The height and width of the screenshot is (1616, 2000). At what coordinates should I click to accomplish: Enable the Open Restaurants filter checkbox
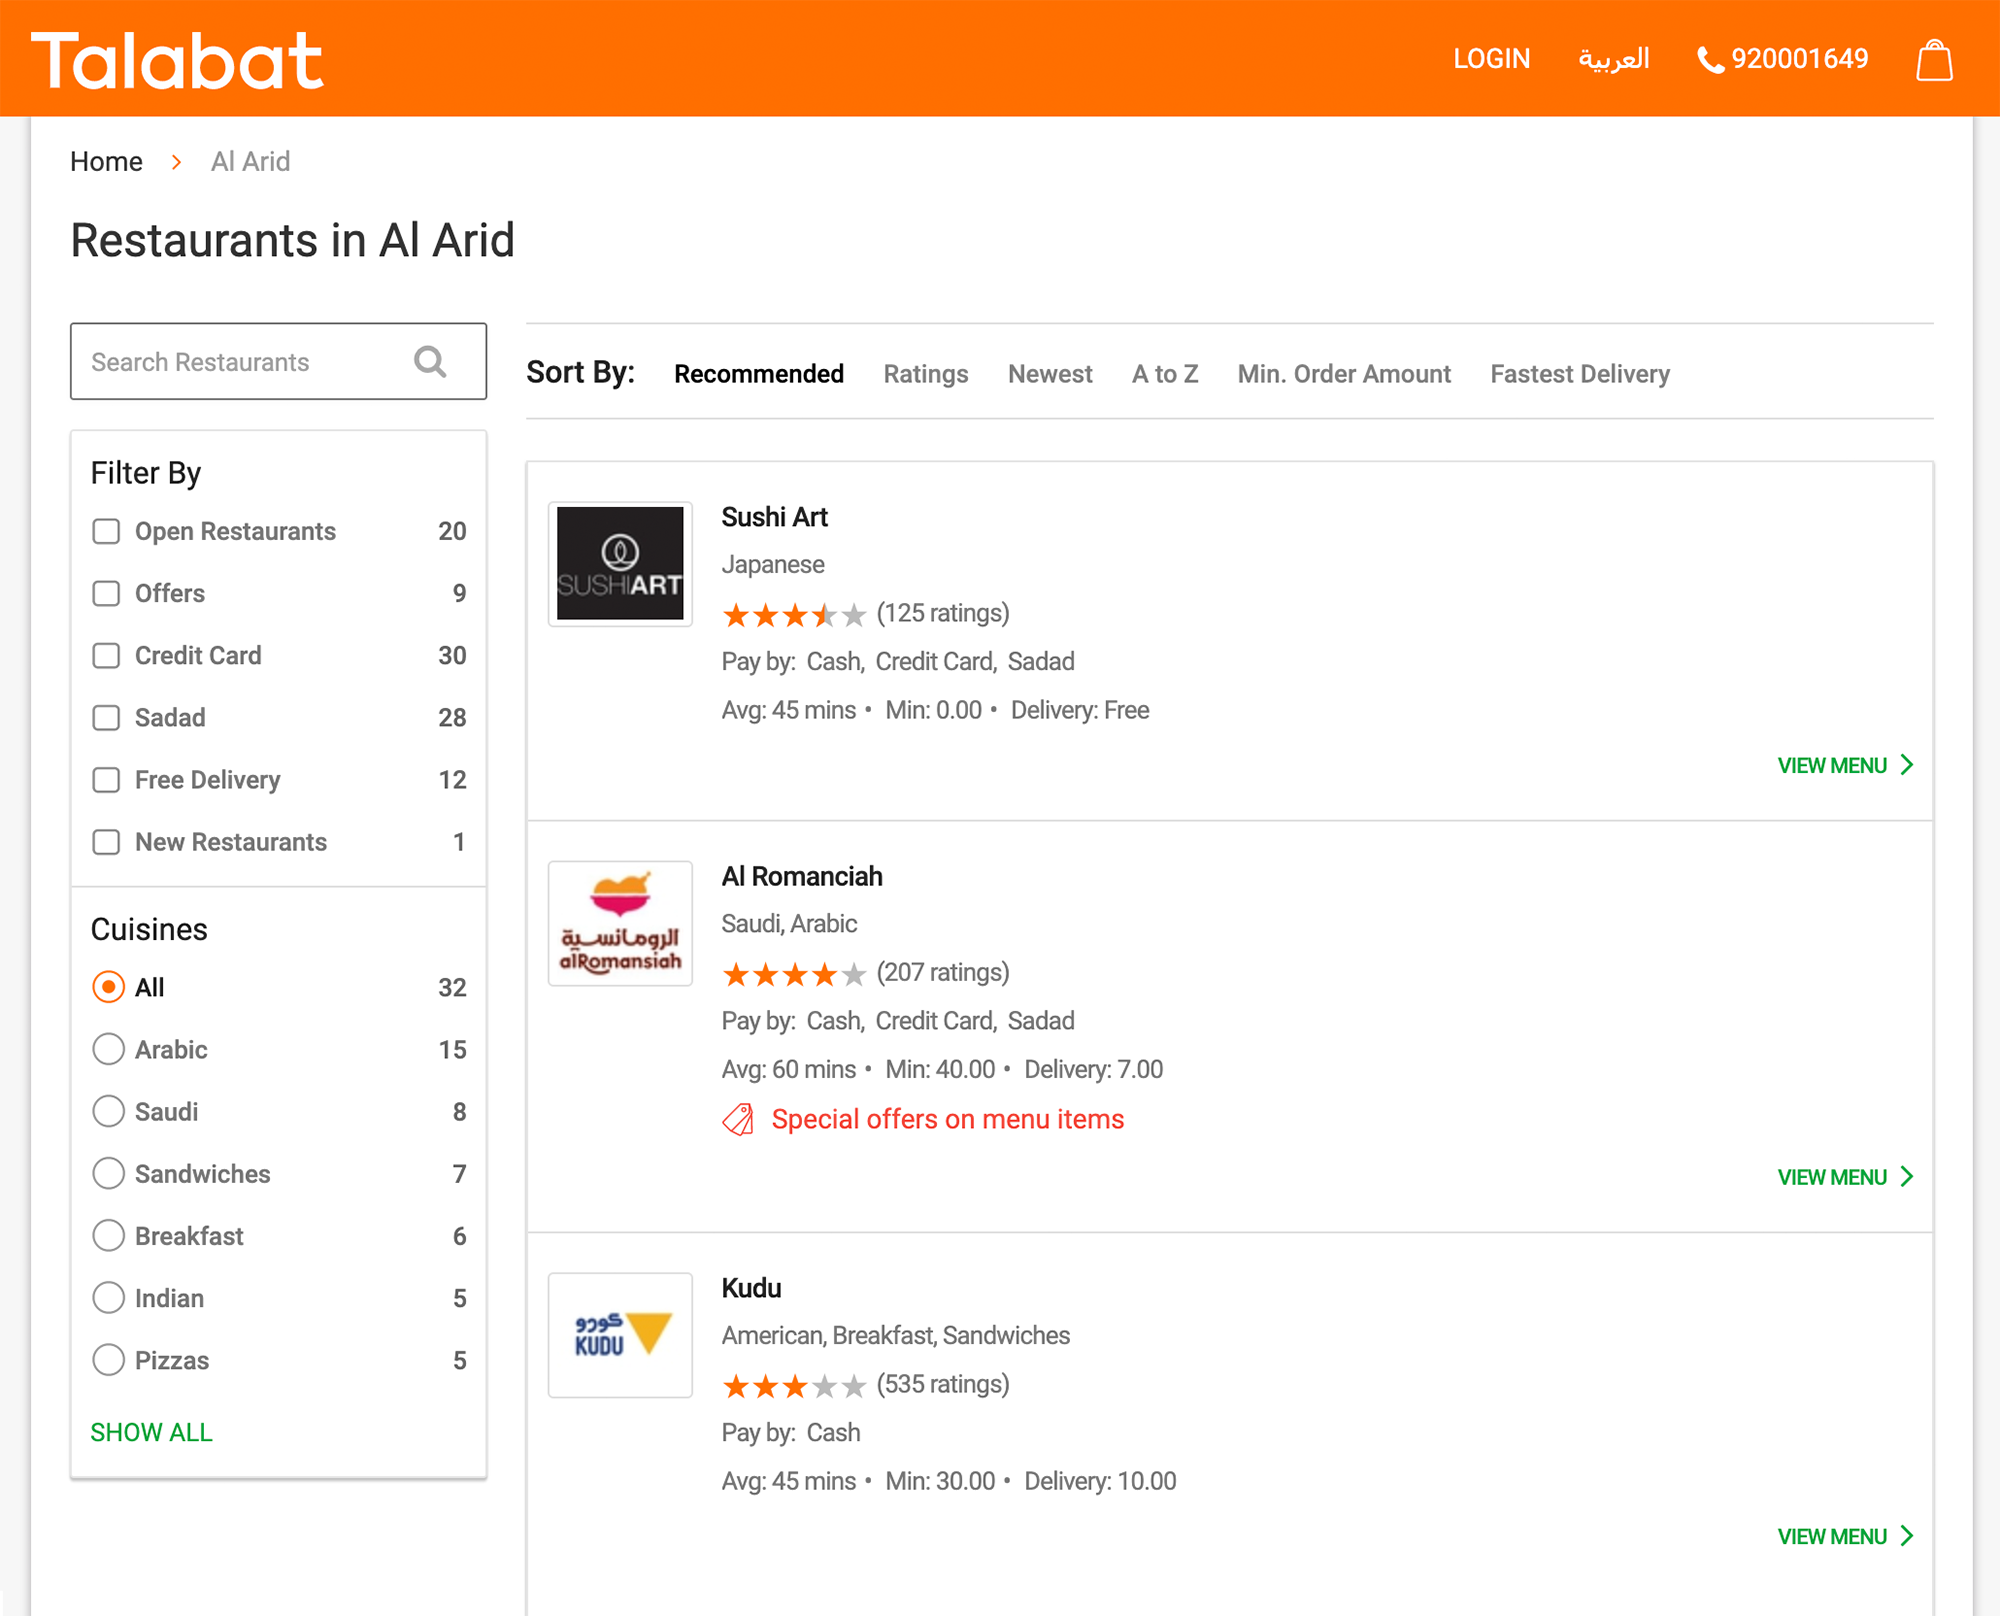(x=106, y=531)
